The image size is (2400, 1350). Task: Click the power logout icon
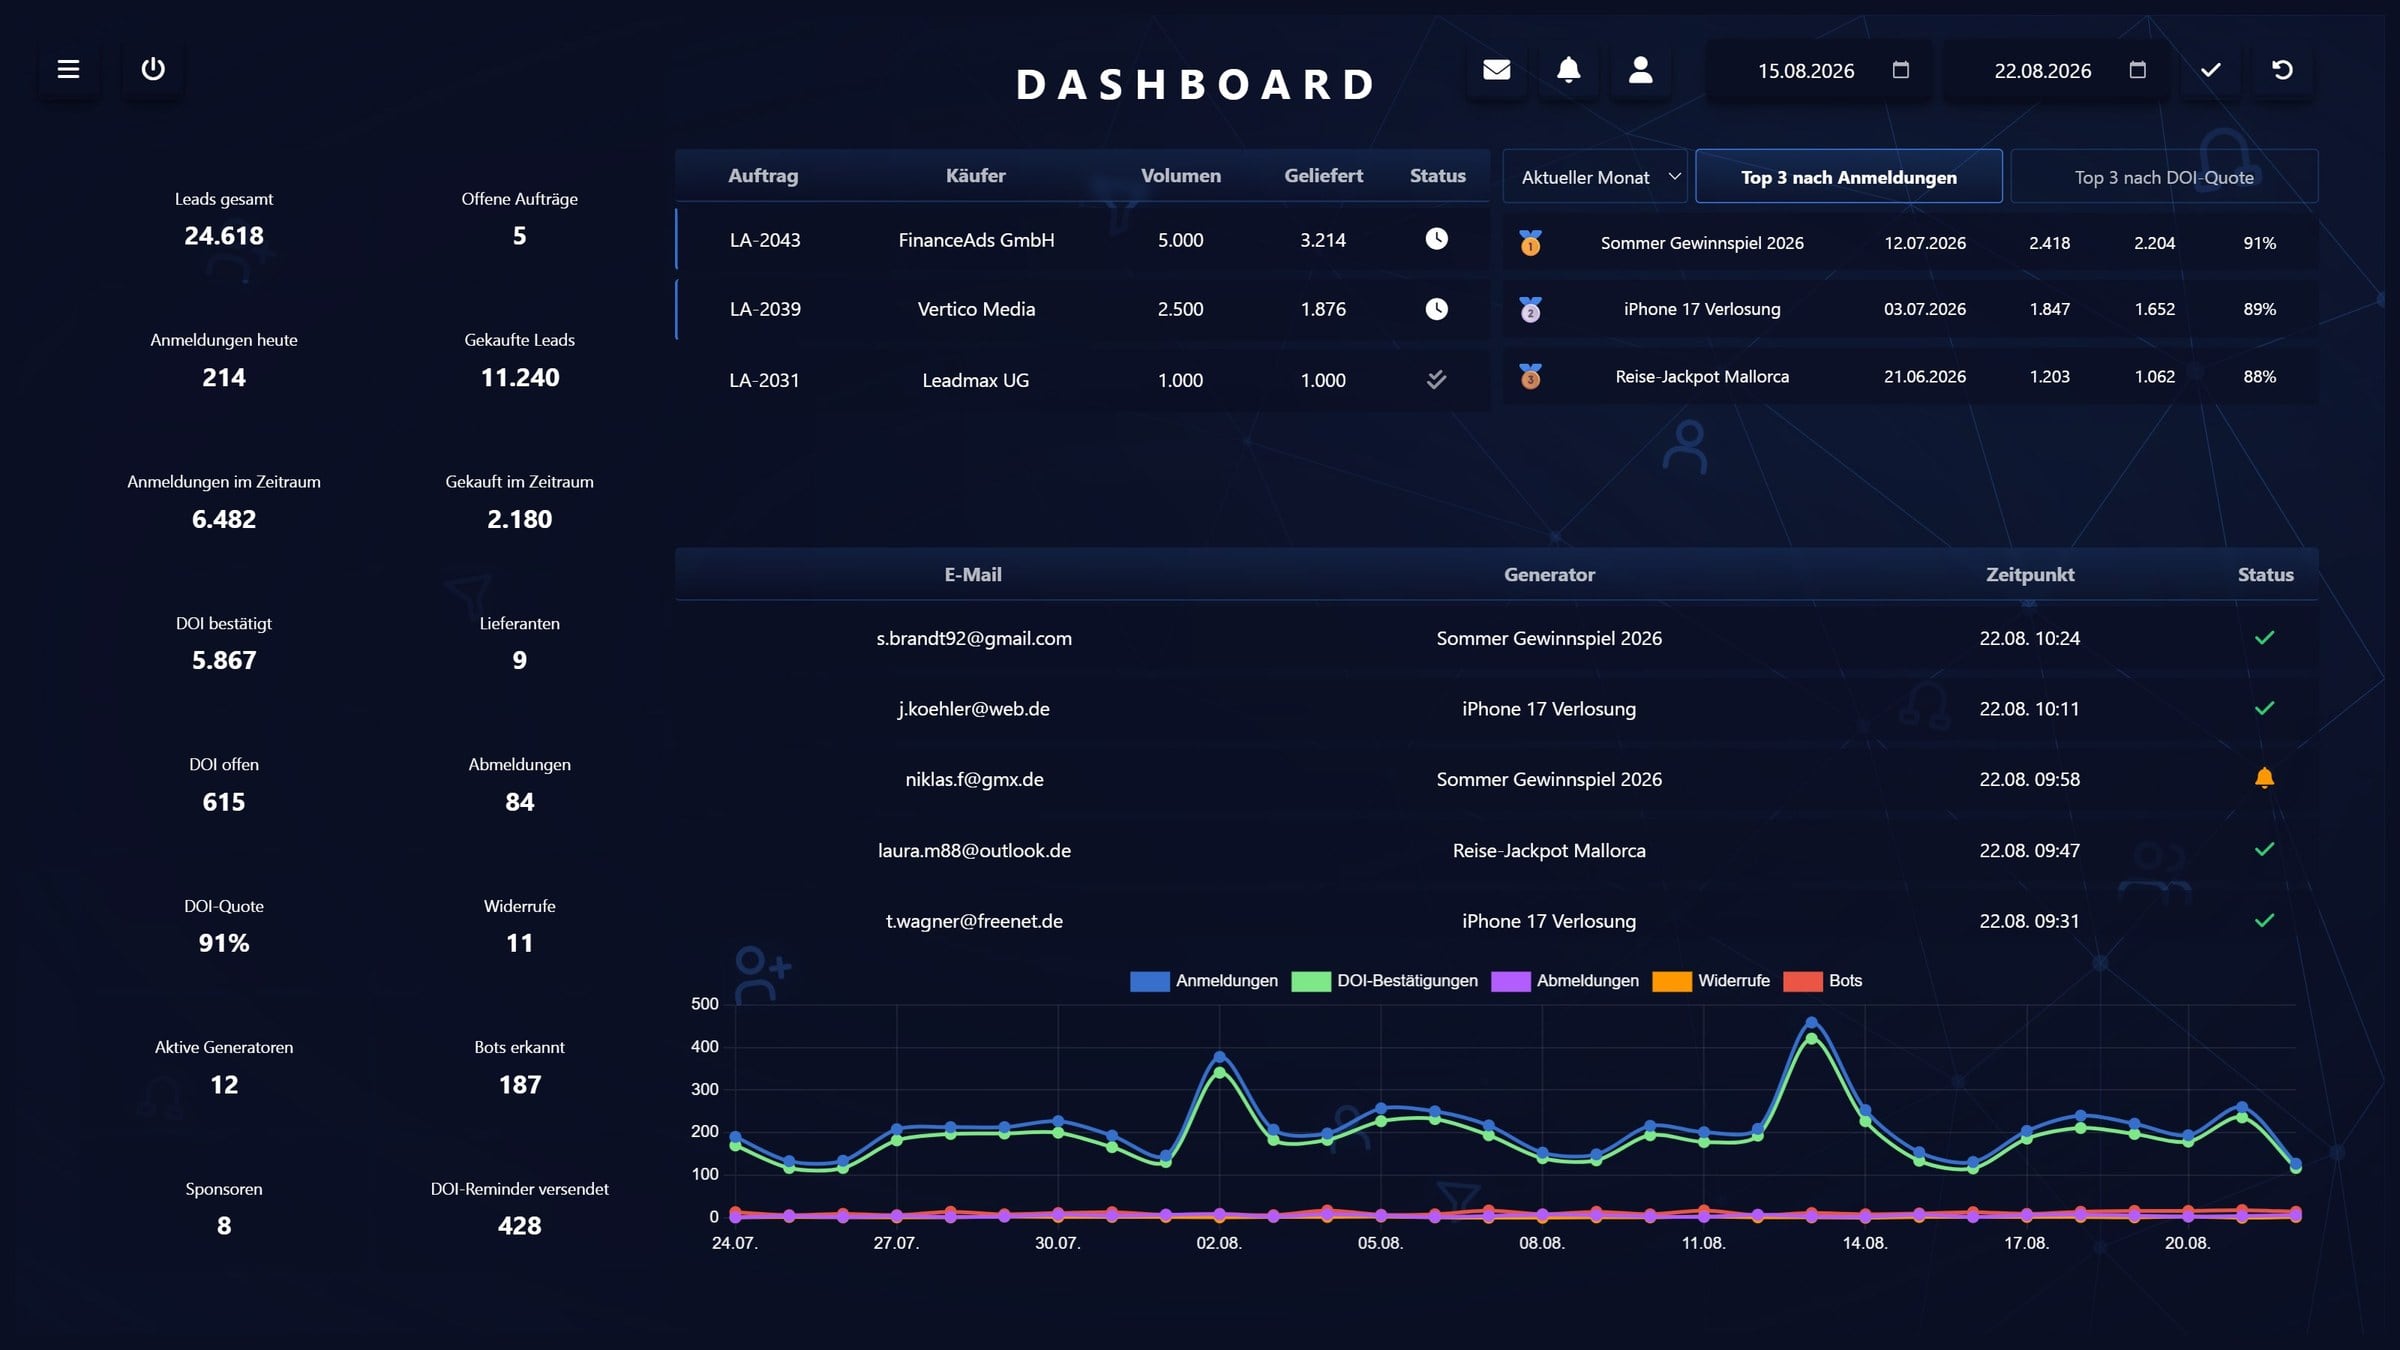pyautogui.click(x=153, y=69)
